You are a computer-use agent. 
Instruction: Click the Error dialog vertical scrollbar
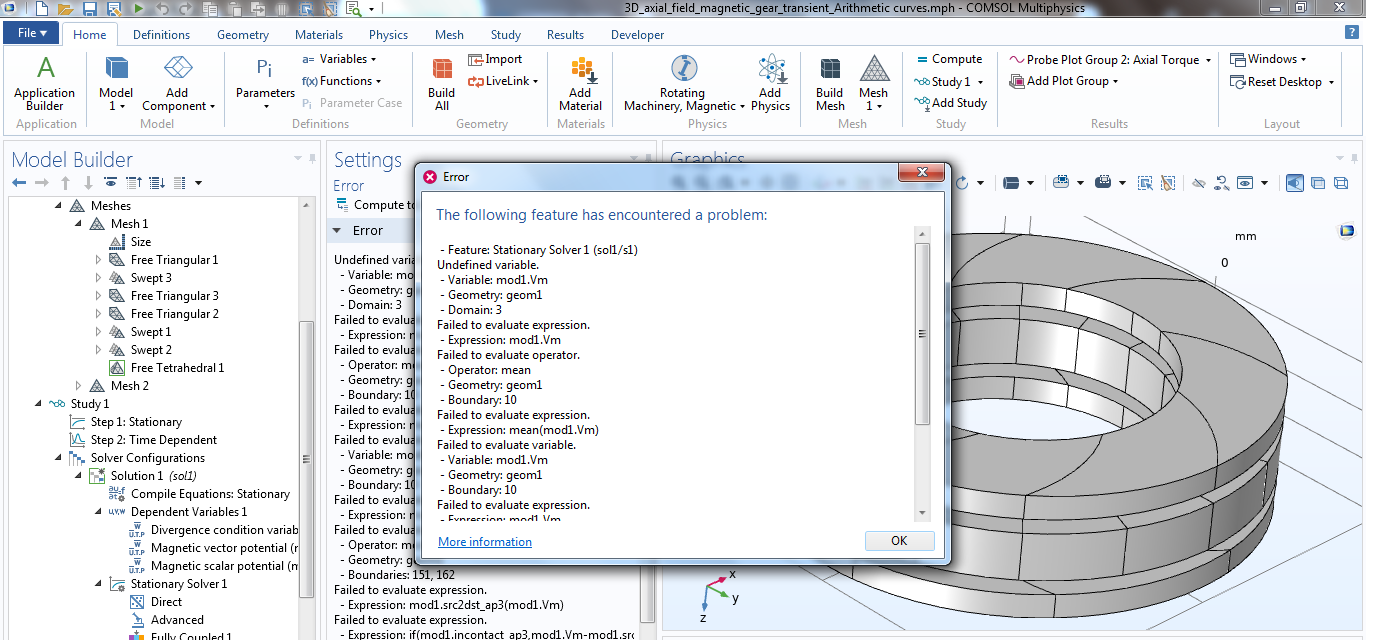(x=922, y=330)
